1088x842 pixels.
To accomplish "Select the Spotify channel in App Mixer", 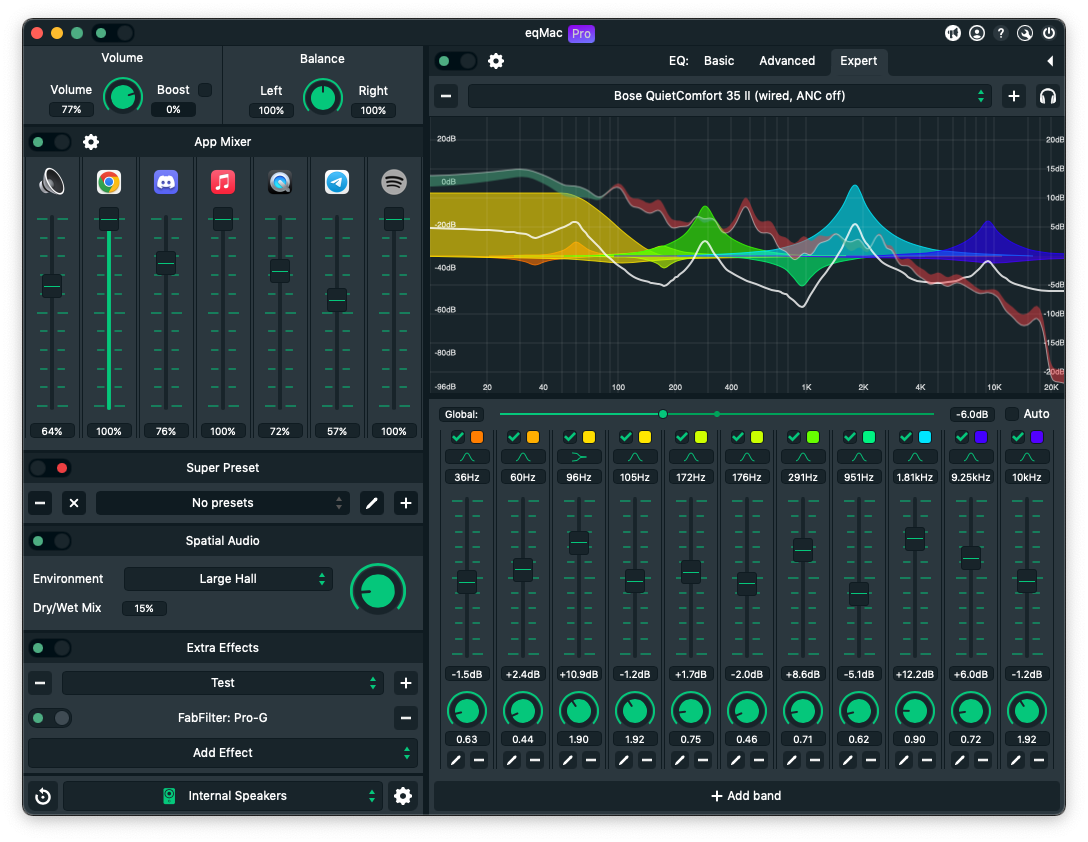I will (393, 182).
